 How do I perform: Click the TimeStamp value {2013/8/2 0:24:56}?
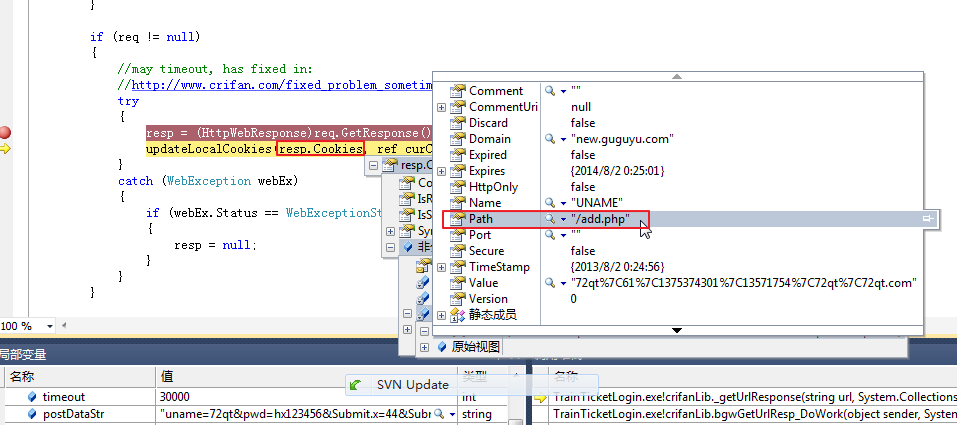(x=618, y=267)
